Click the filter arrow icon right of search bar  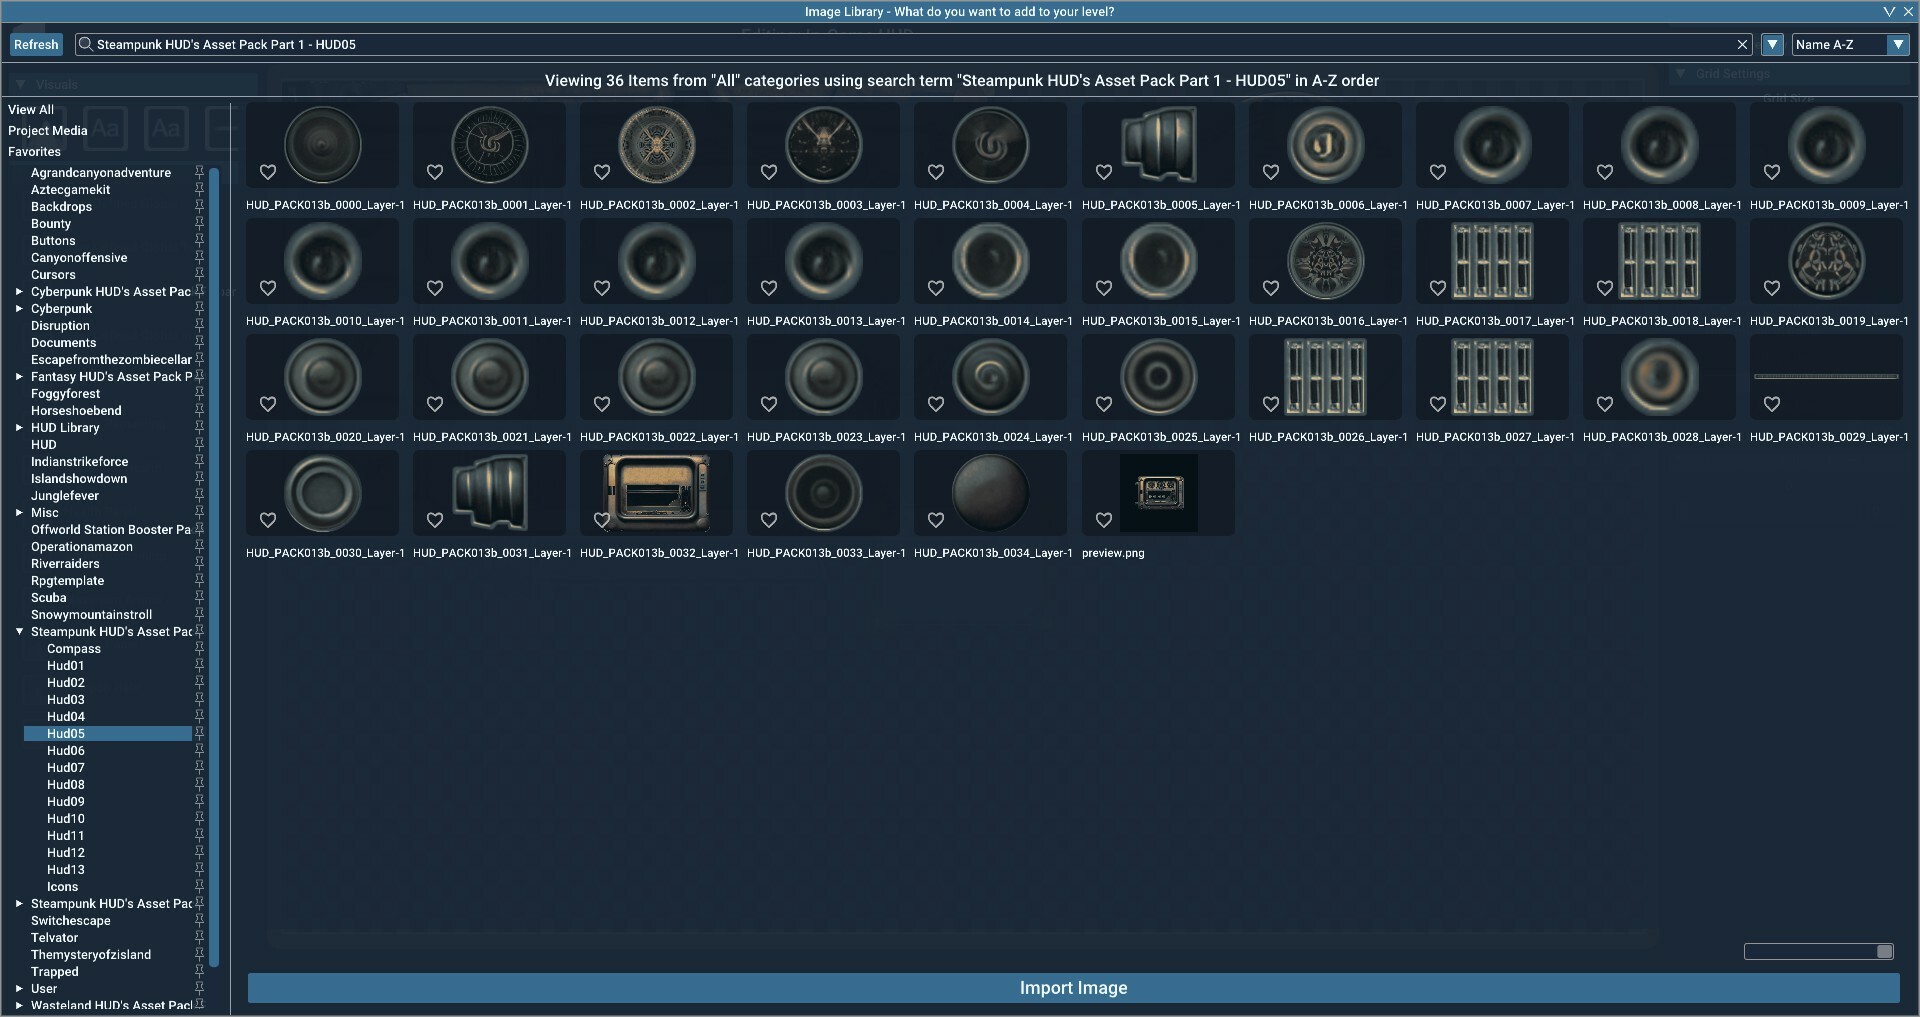[x=1773, y=44]
